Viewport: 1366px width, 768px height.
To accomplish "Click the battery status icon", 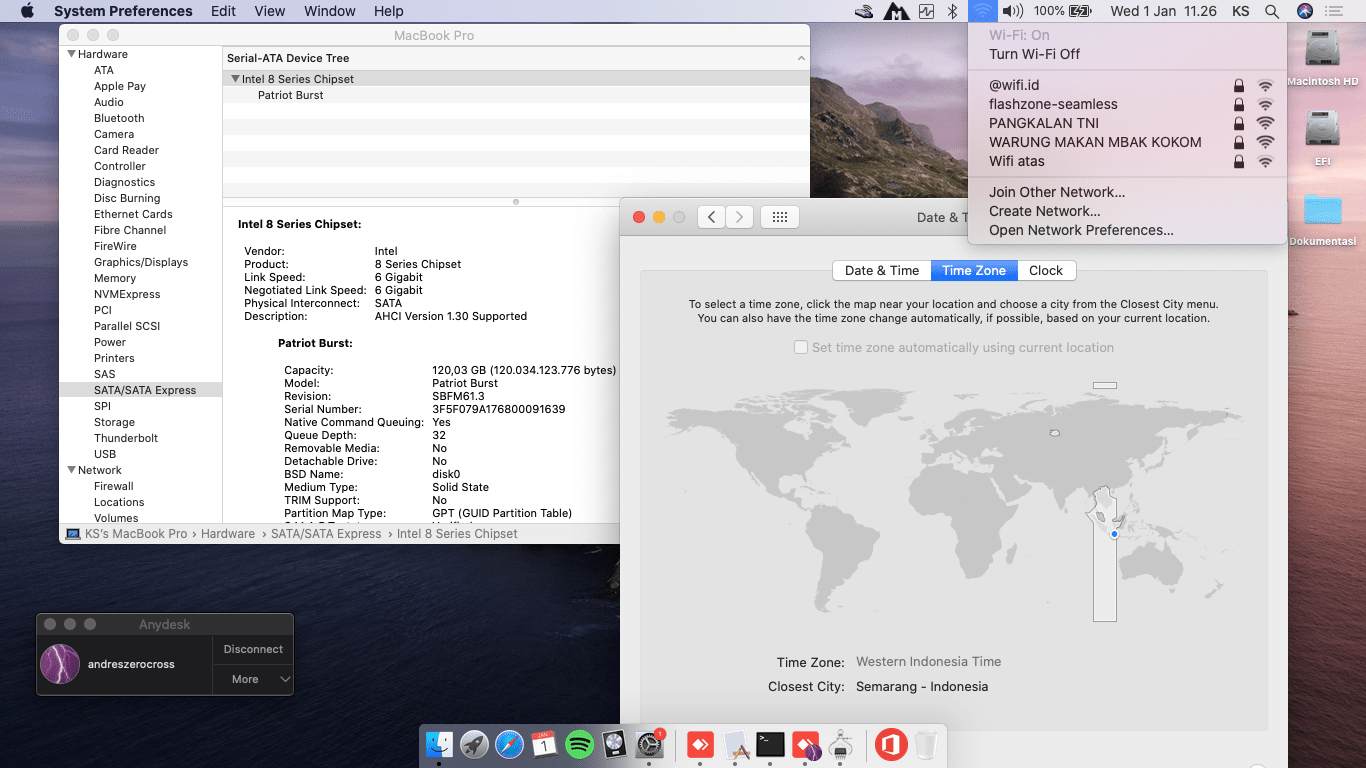I will pos(1080,11).
